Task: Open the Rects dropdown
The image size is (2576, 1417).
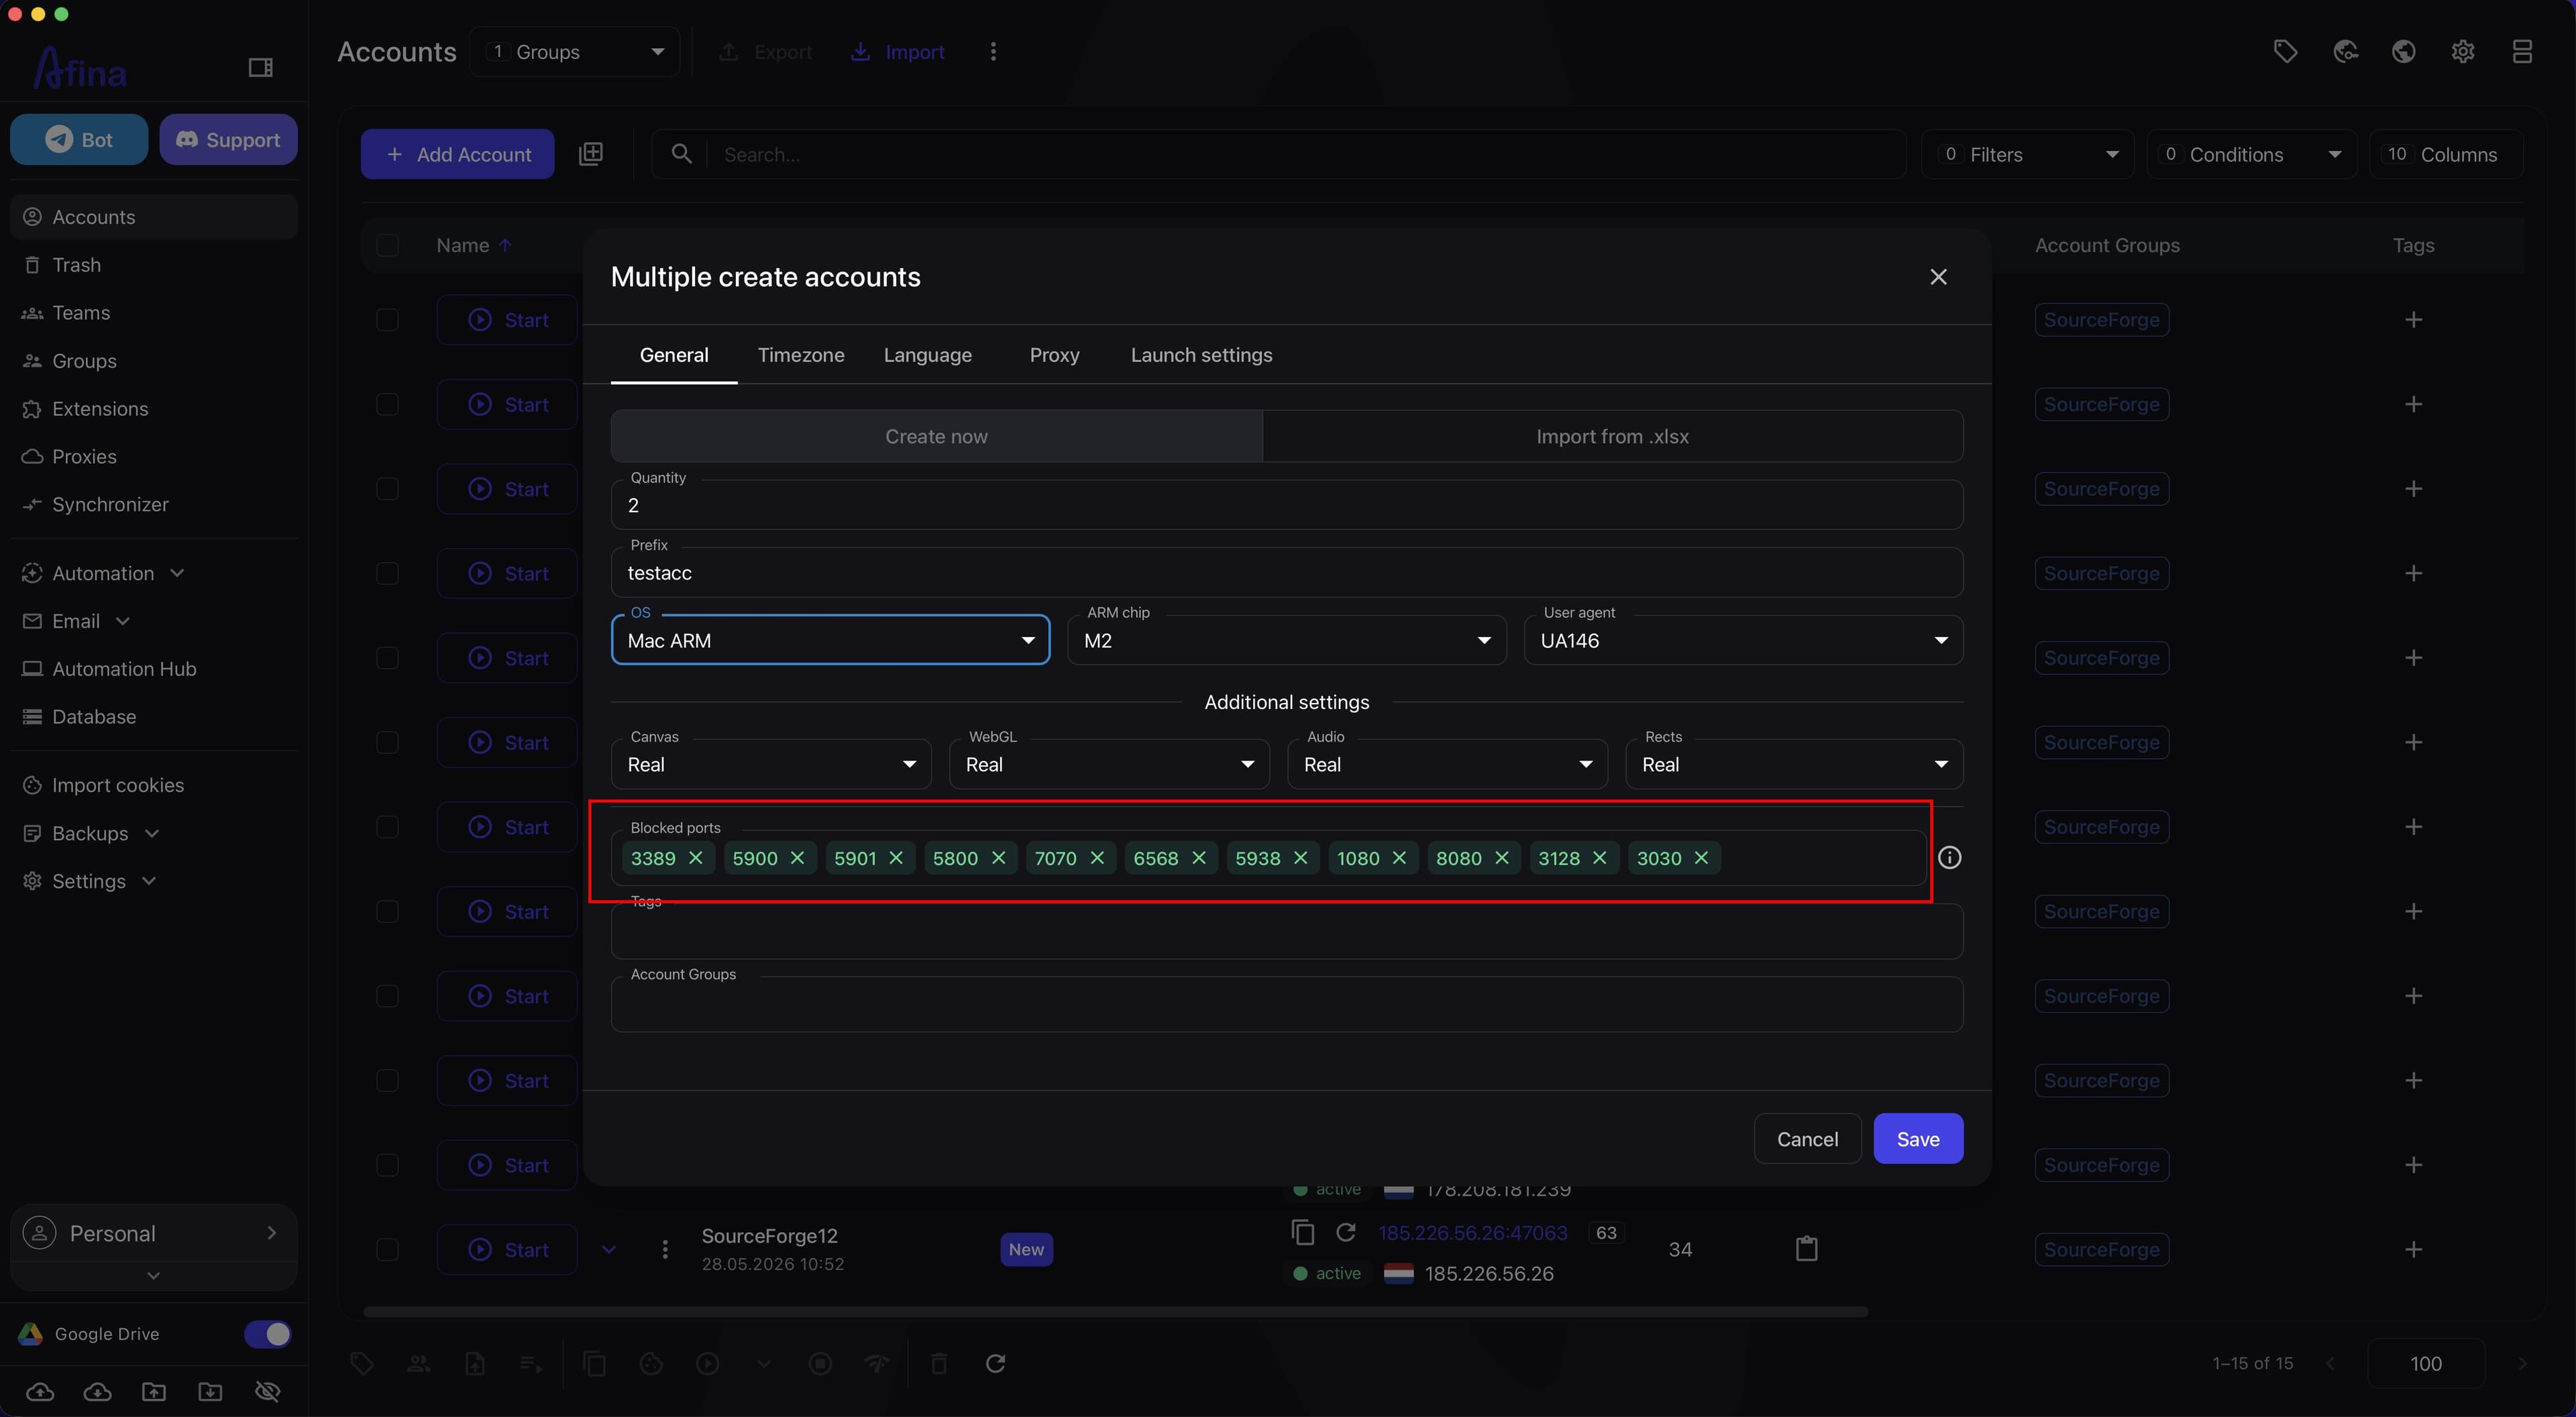Action: pyautogui.click(x=1794, y=764)
